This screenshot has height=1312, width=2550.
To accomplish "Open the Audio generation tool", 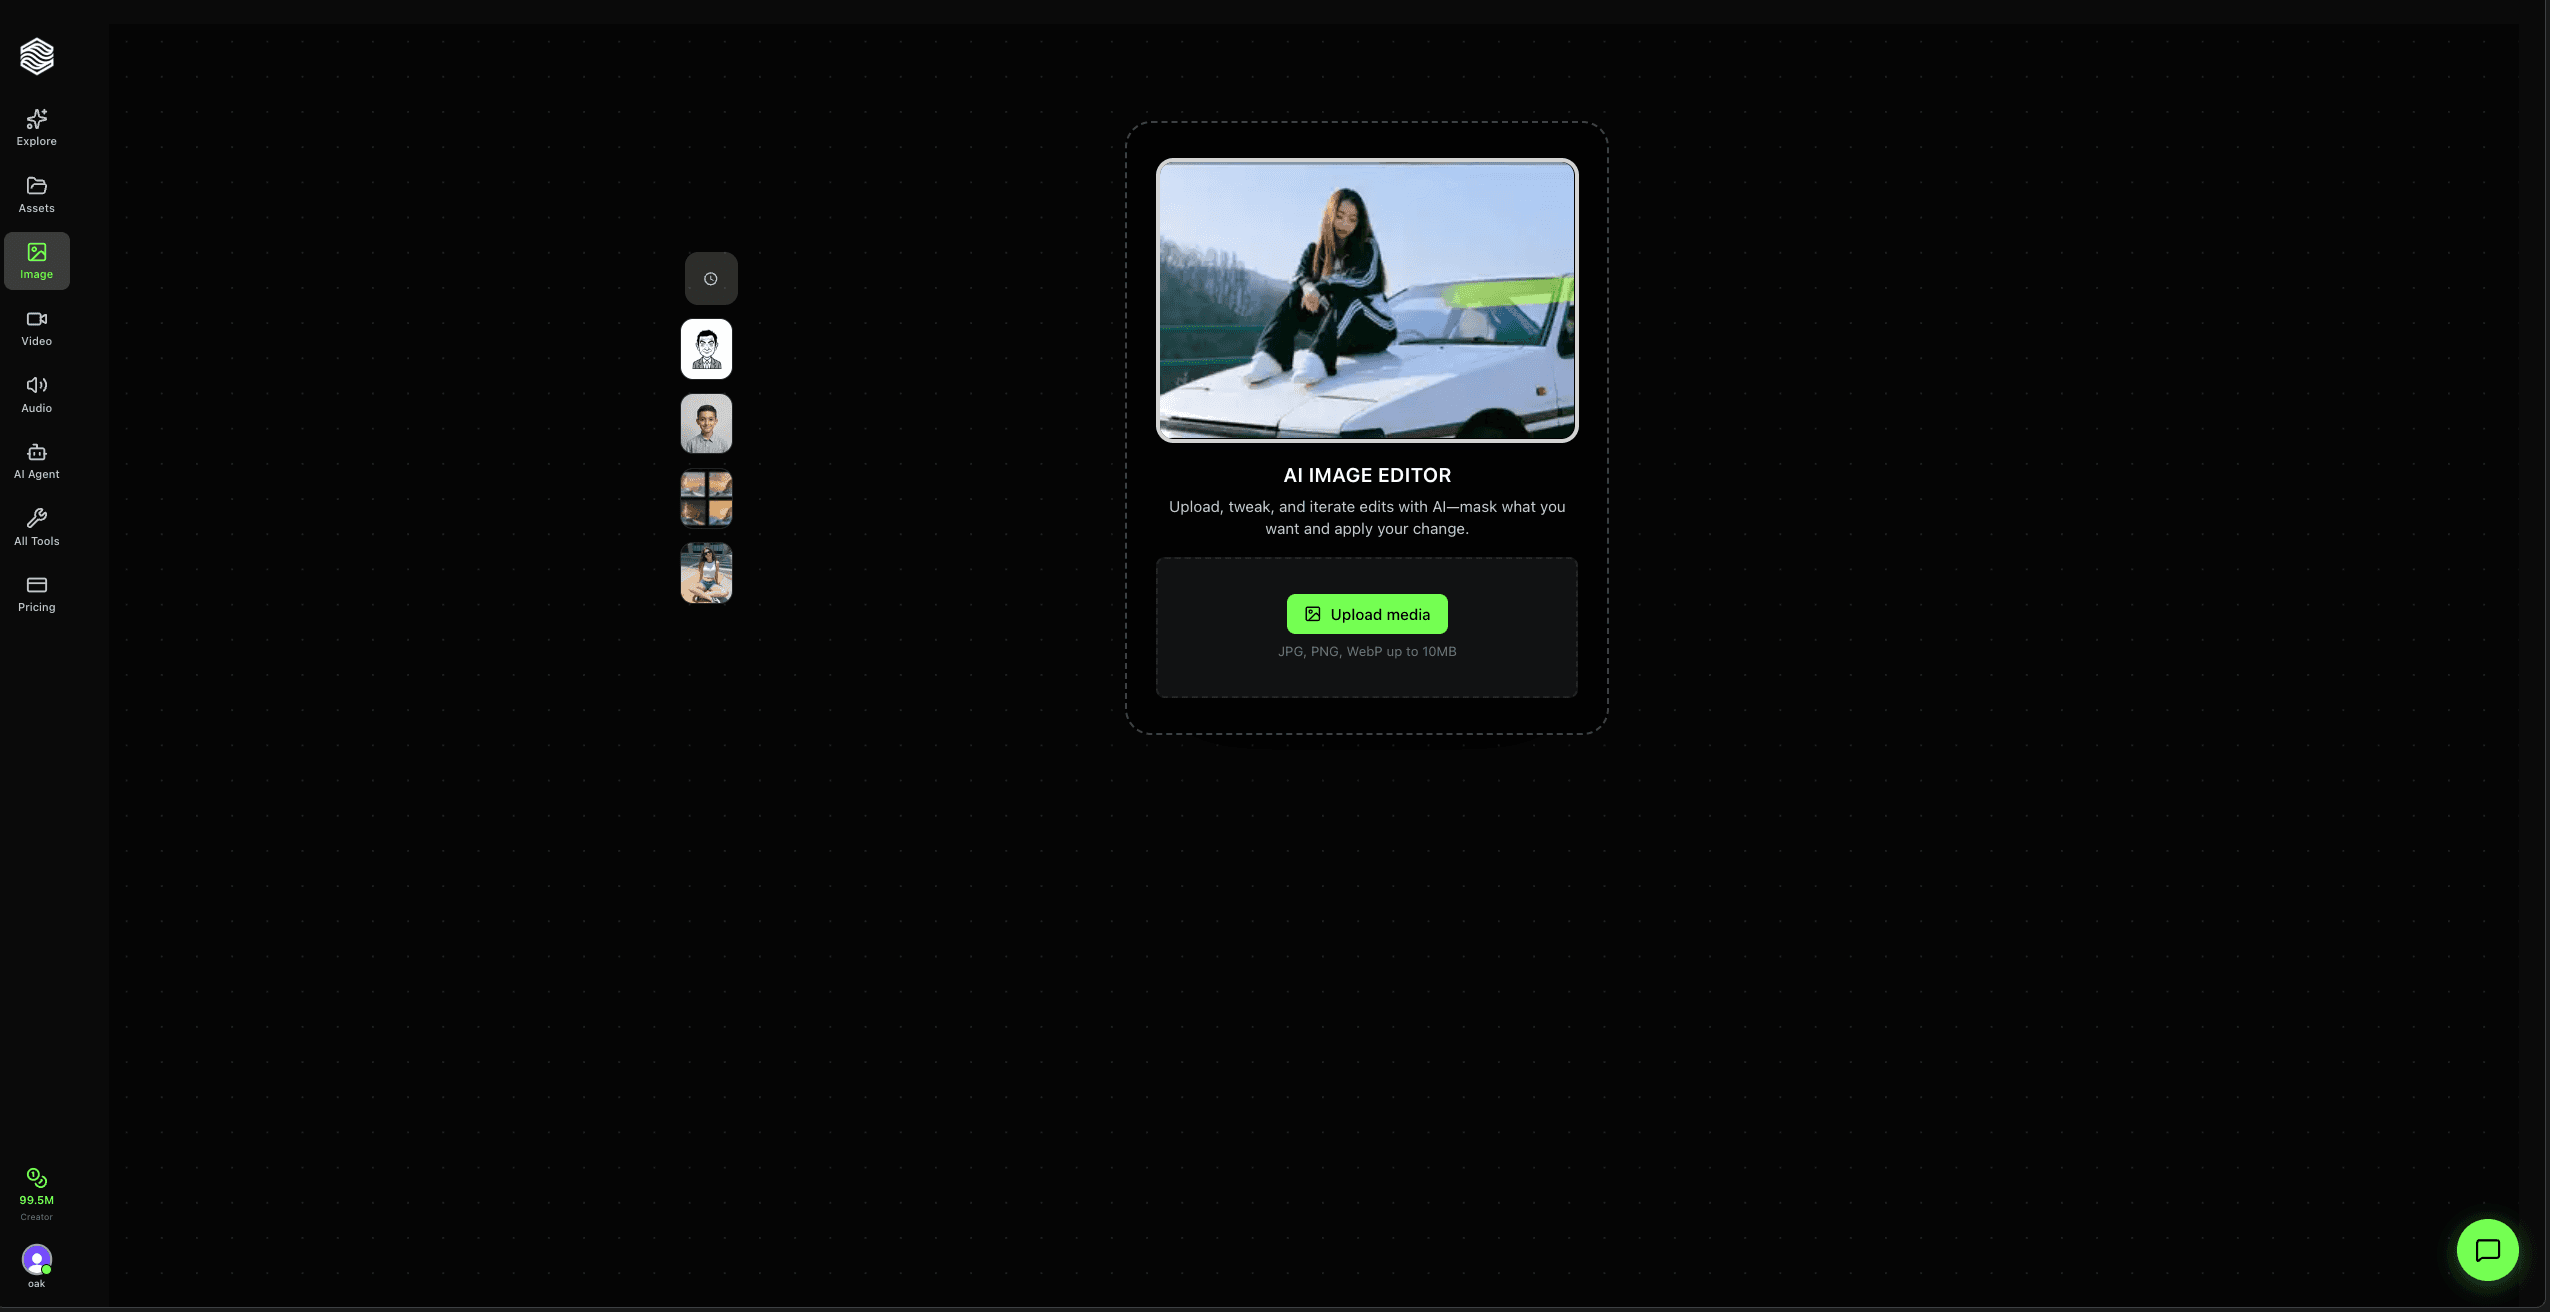I will [x=36, y=393].
